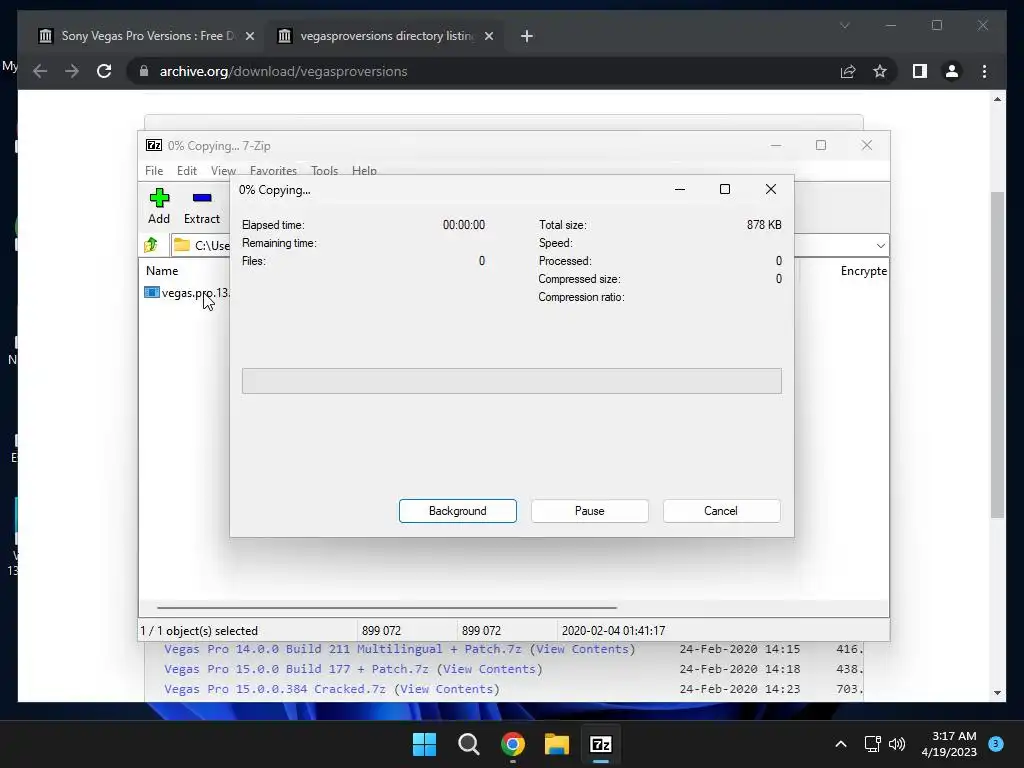The height and width of the screenshot is (768, 1024).
Task: Click the 7z logo in 7-Zip title bar
Action: [x=154, y=145]
